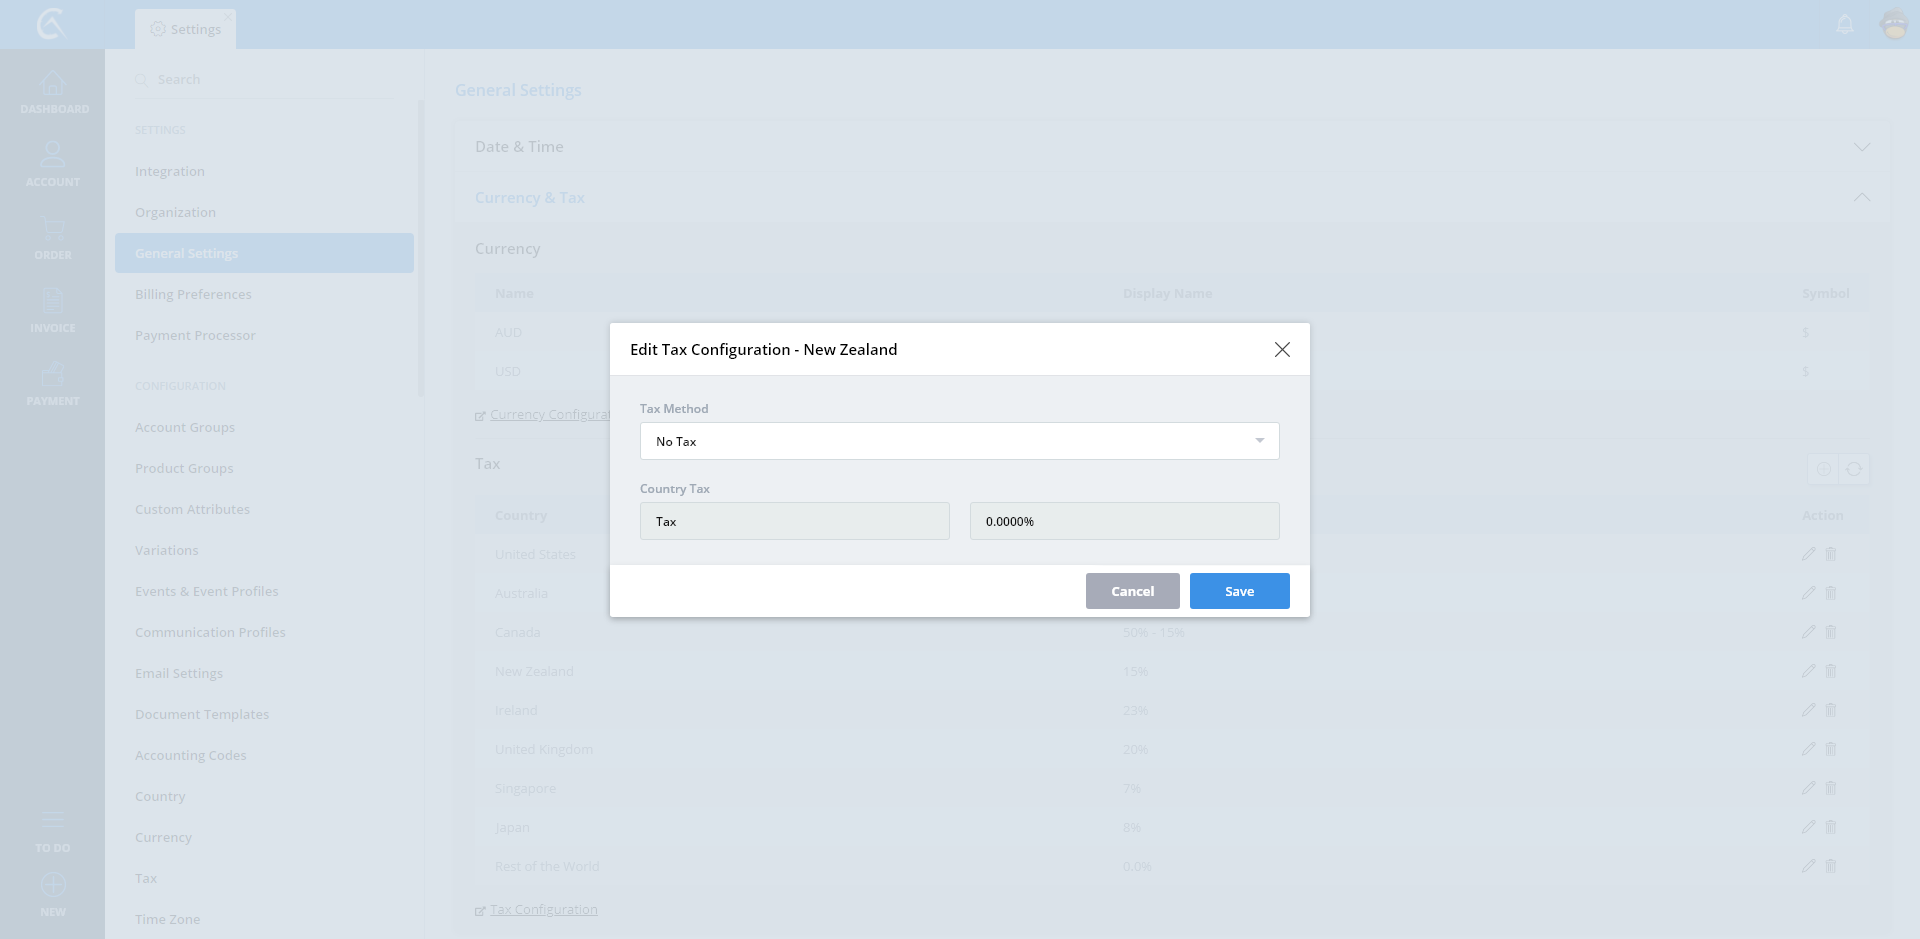Expand the Date & Time section
This screenshot has height=939, width=1920.
(1861, 147)
